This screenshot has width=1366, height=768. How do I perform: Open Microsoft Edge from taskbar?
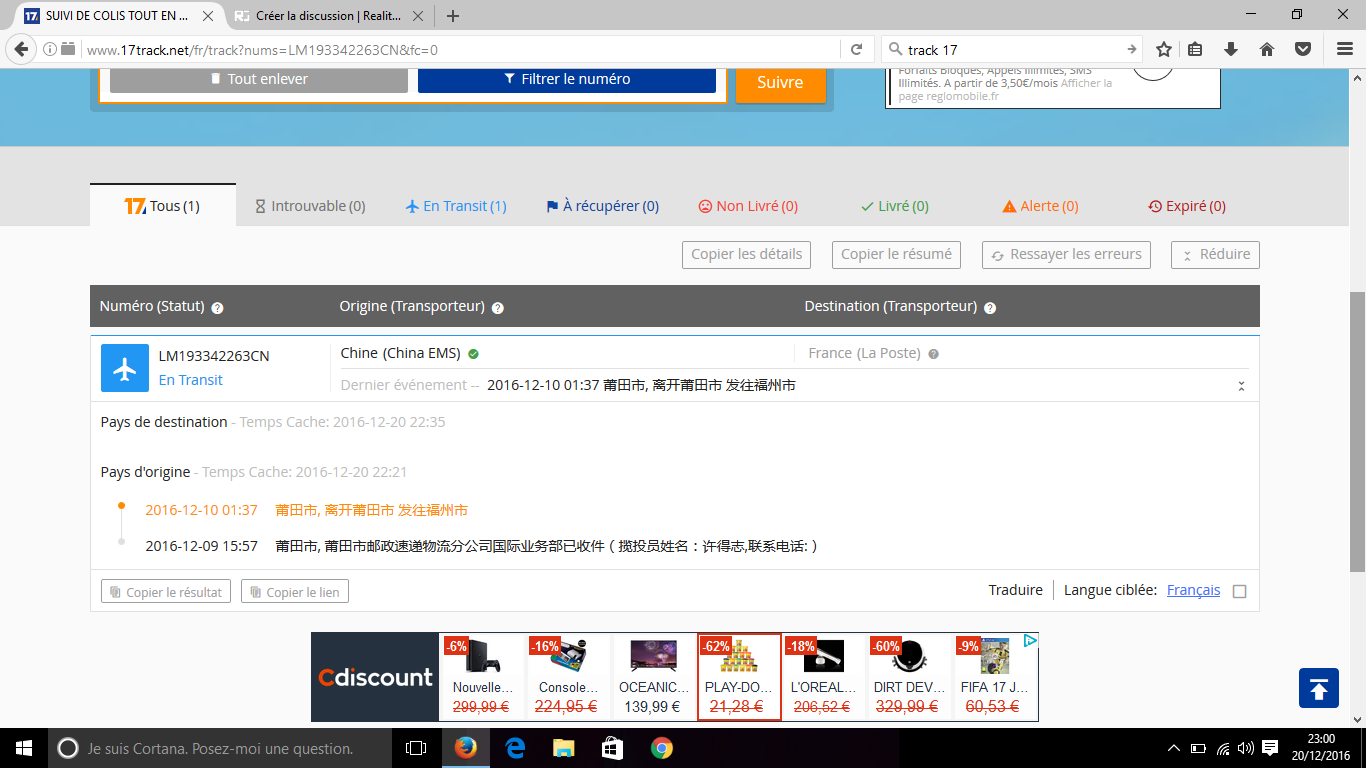(515, 748)
